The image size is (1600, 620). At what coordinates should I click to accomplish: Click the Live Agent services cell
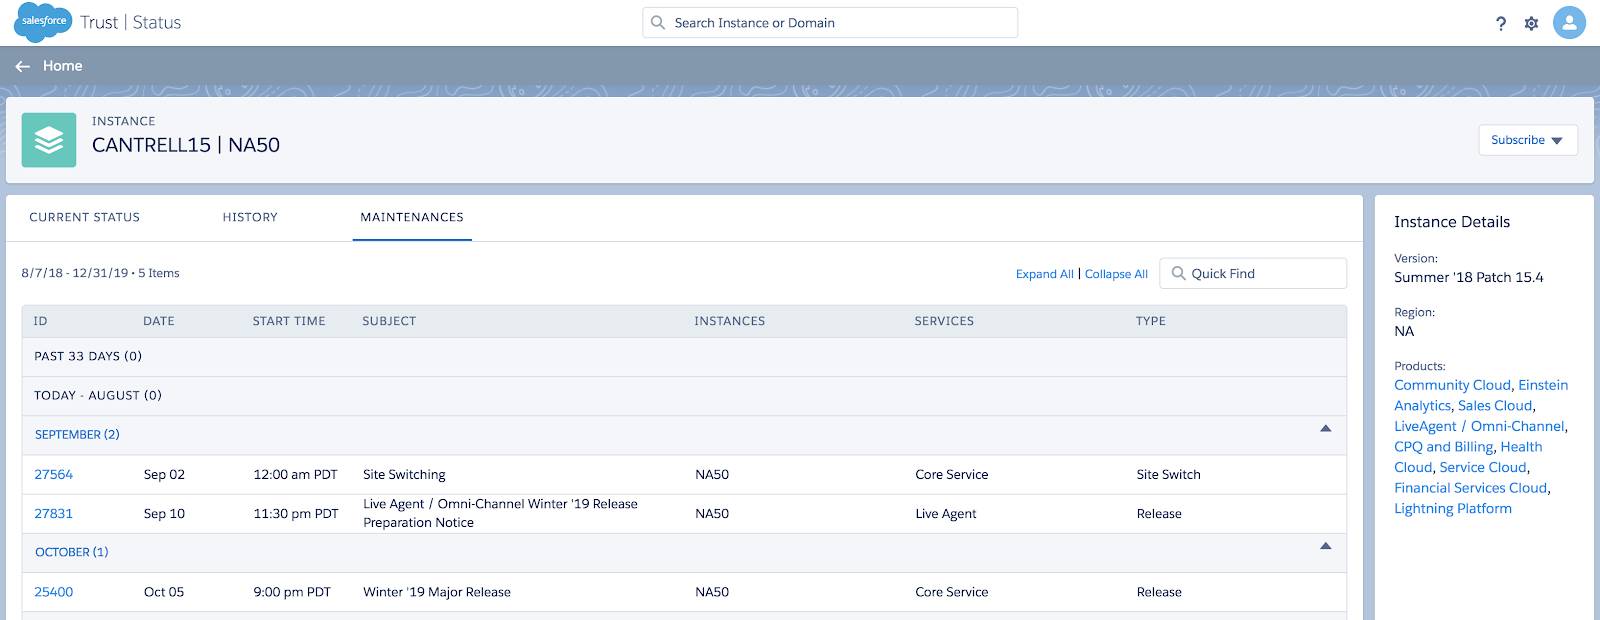(x=946, y=514)
